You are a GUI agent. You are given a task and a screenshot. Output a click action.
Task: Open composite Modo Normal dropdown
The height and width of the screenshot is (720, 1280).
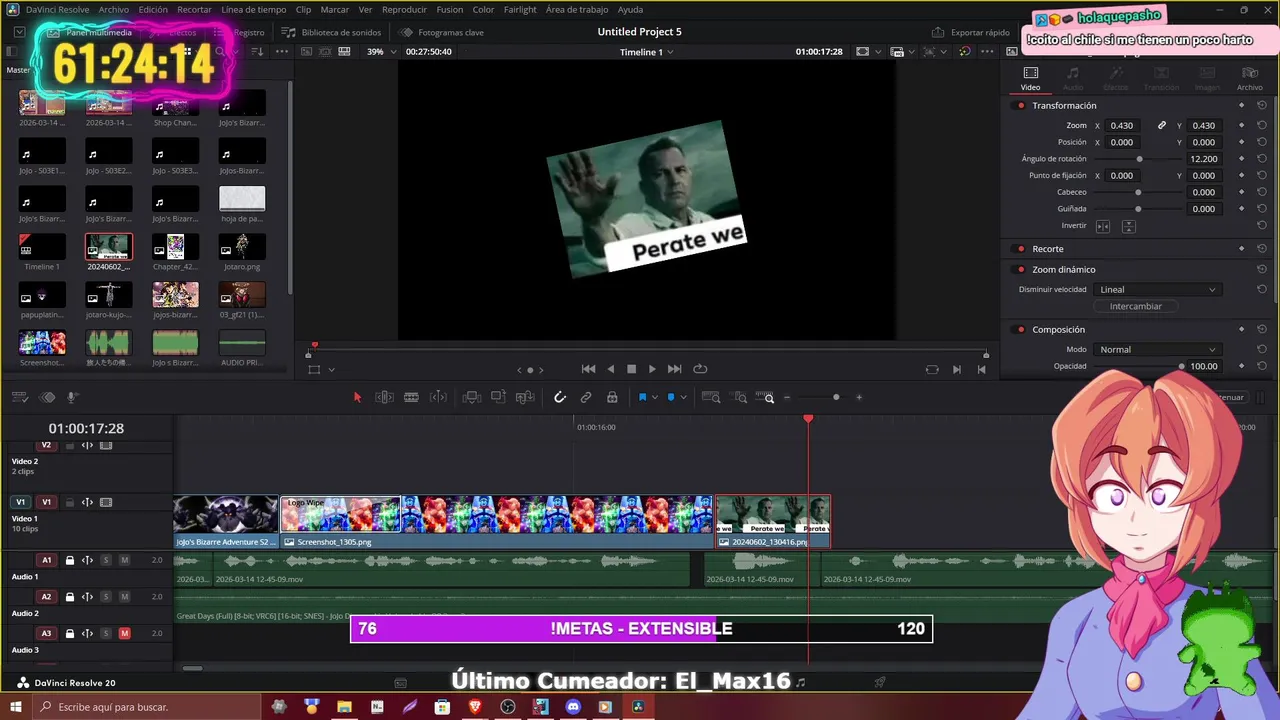pos(1157,350)
